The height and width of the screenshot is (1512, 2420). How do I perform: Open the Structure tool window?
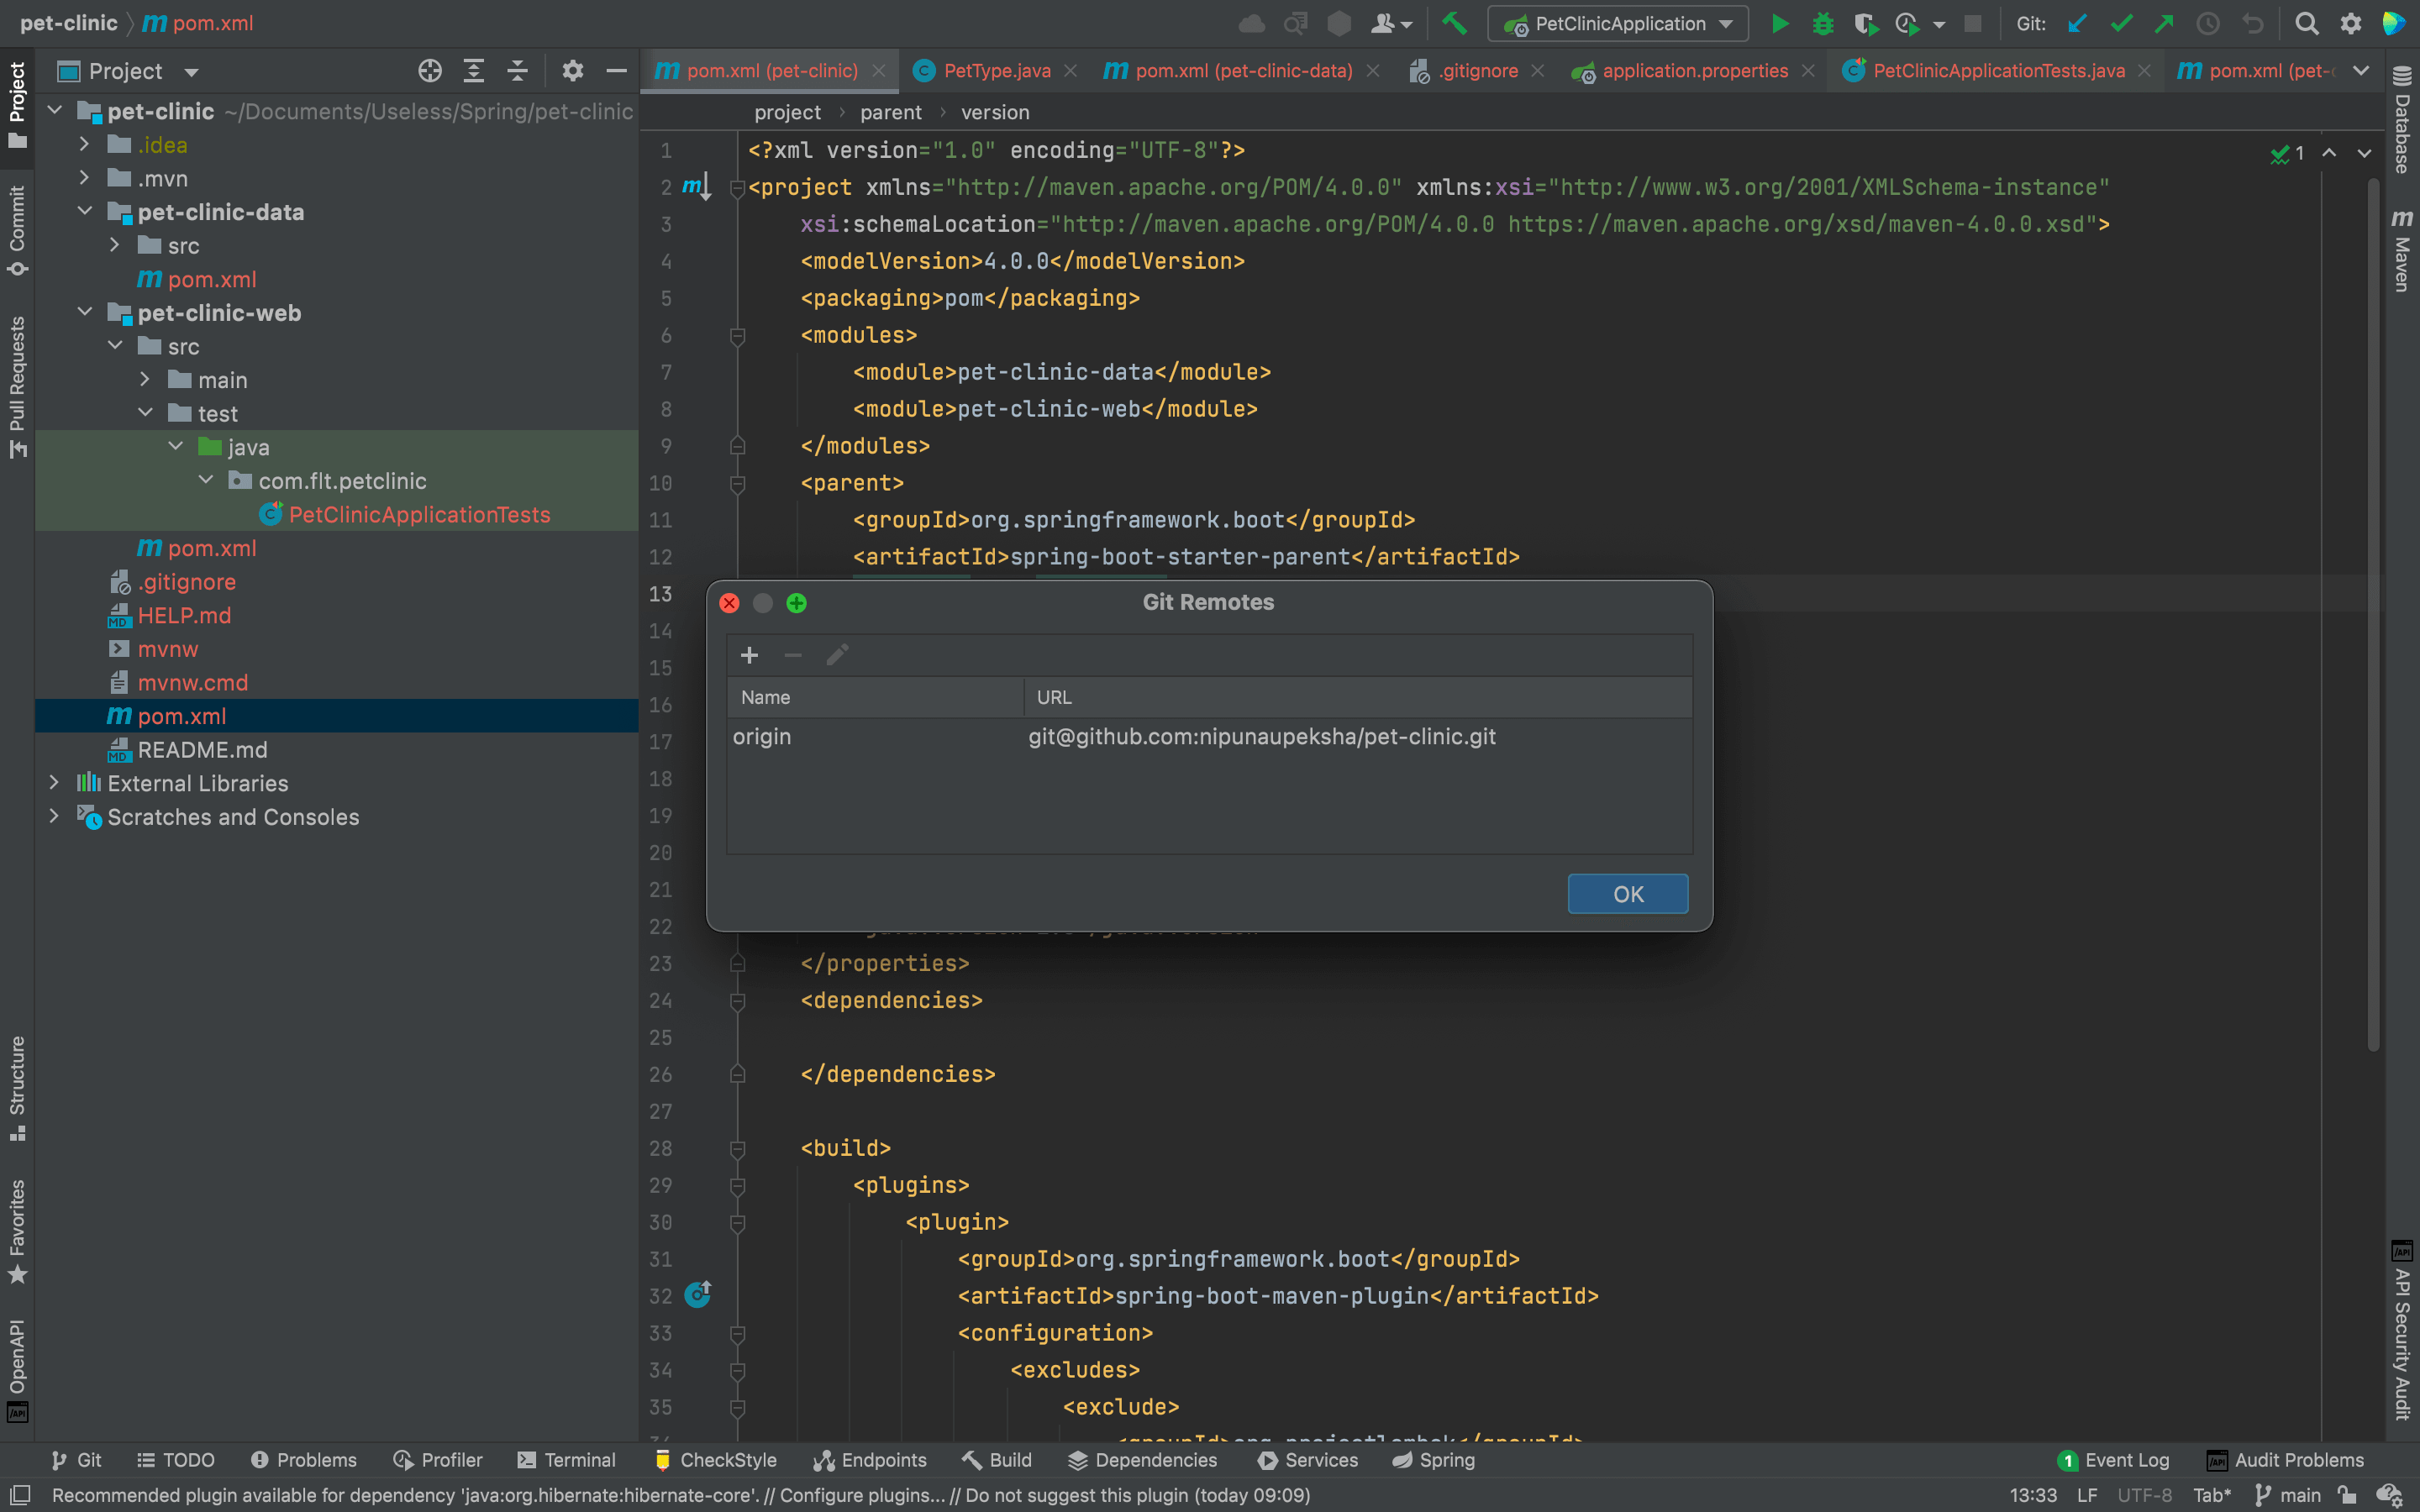point(17,1088)
